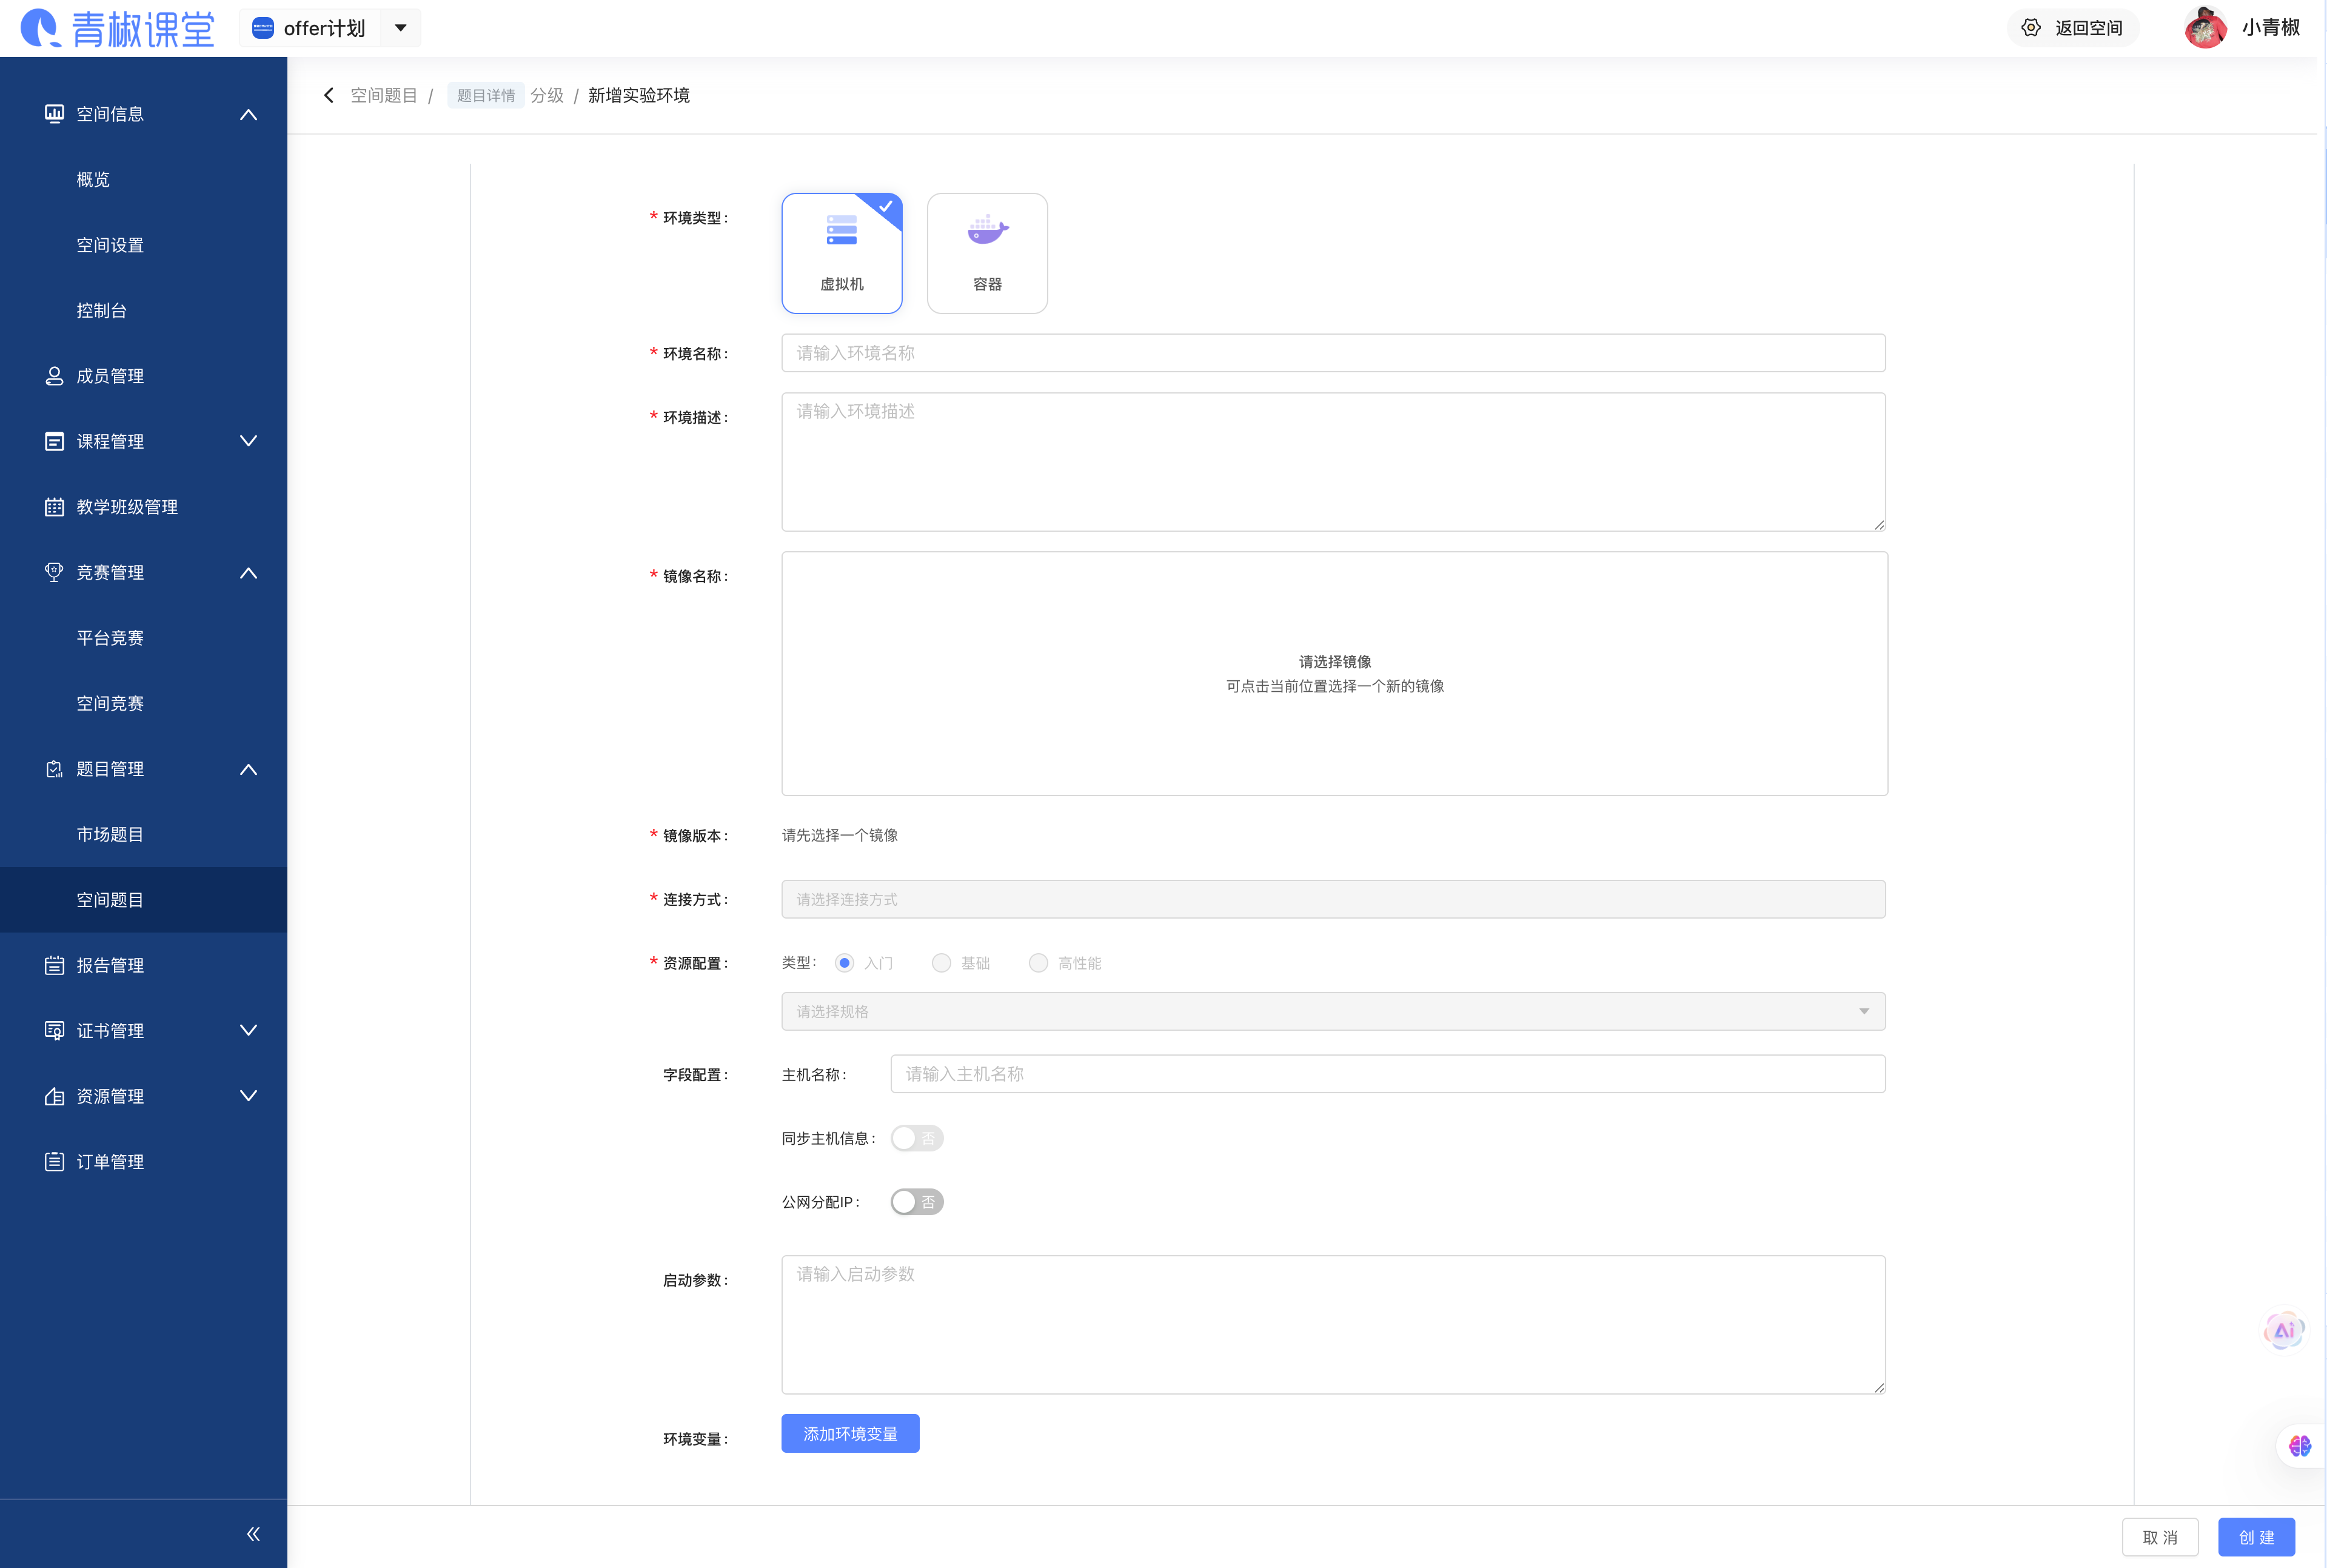
Task: Click the 环境名称 input field
Action: click(1333, 353)
